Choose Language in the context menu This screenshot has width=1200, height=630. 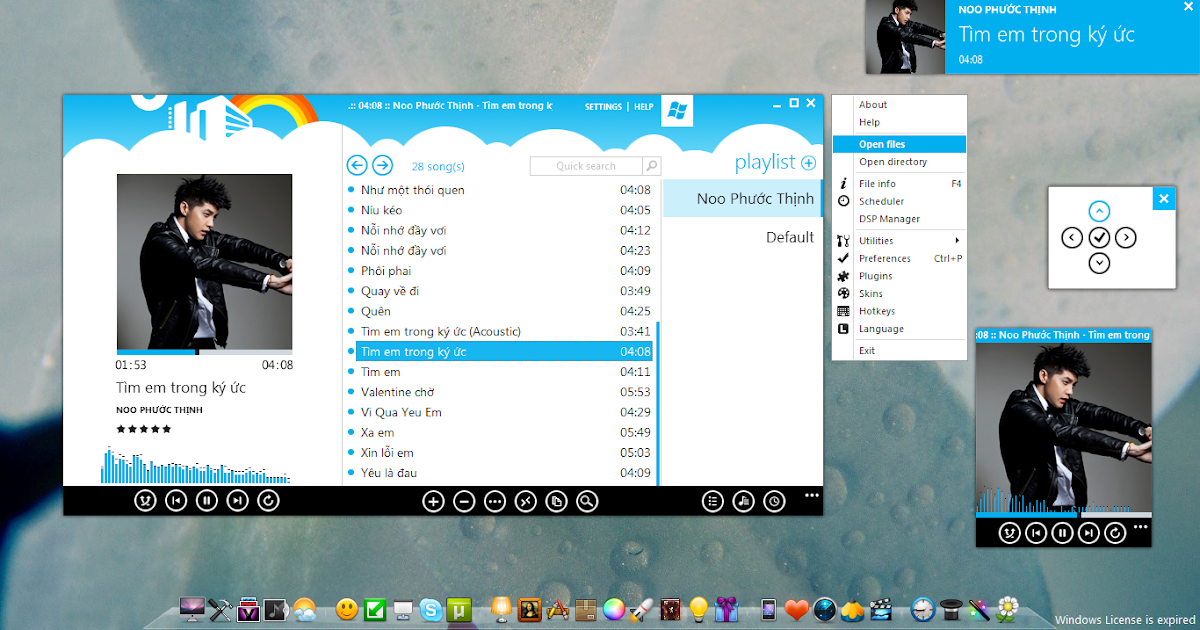pyautogui.click(x=899, y=329)
